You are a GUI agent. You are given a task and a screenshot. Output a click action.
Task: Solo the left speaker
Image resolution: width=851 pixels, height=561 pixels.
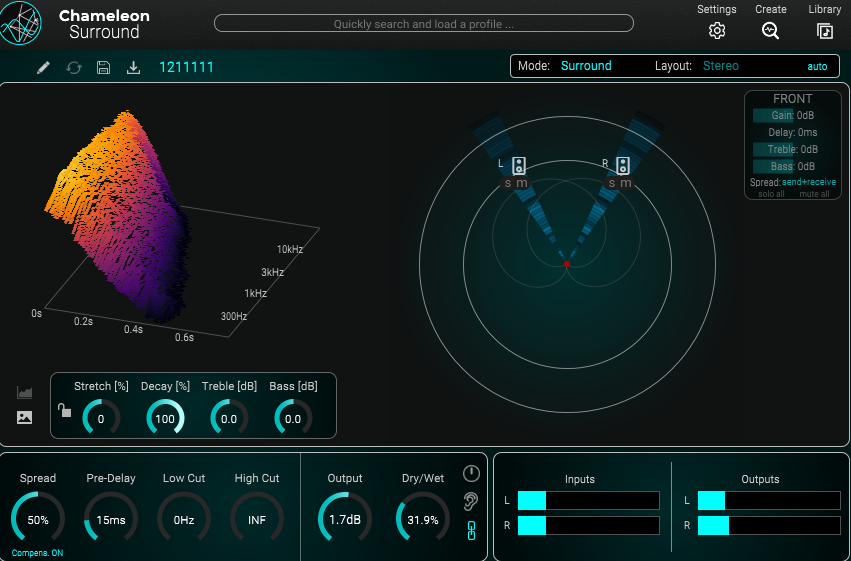point(508,183)
